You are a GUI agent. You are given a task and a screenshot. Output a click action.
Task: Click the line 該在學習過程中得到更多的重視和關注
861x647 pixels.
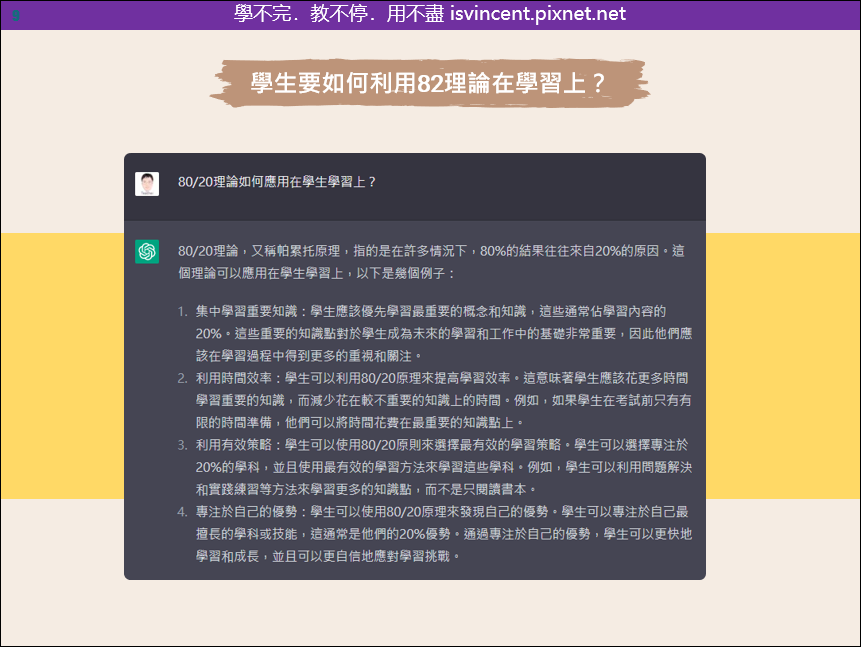(x=309, y=356)
